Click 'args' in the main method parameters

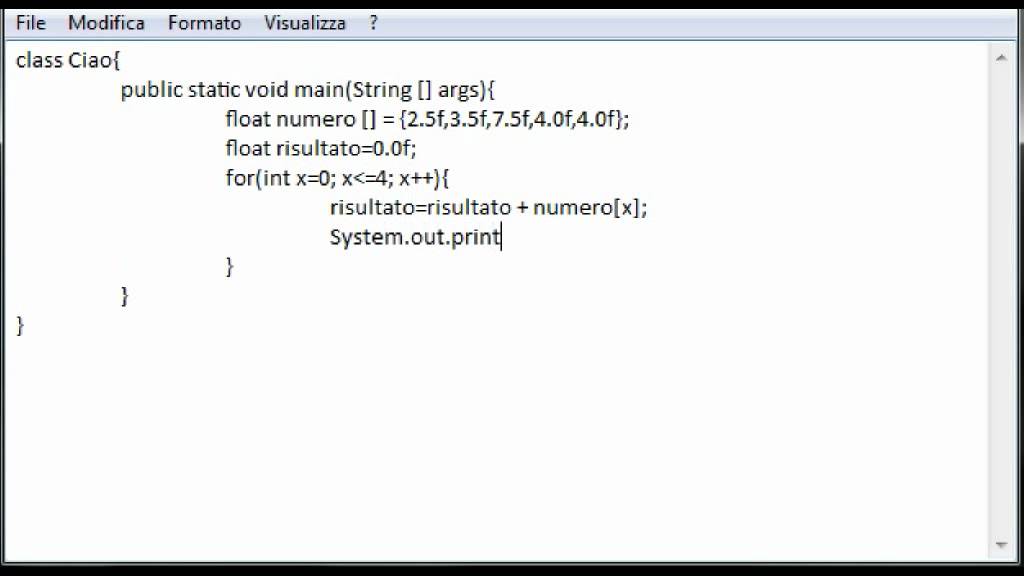tap(459, 90)
